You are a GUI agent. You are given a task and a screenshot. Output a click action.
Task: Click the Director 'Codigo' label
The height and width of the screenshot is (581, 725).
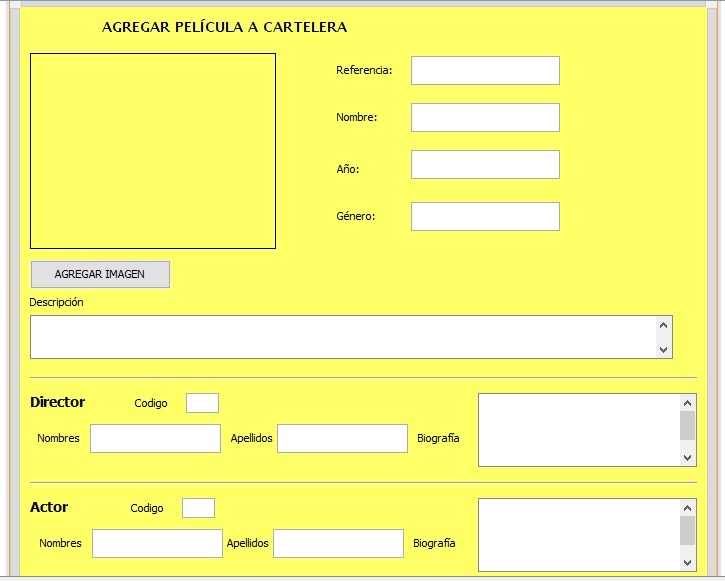coord(151,404)
